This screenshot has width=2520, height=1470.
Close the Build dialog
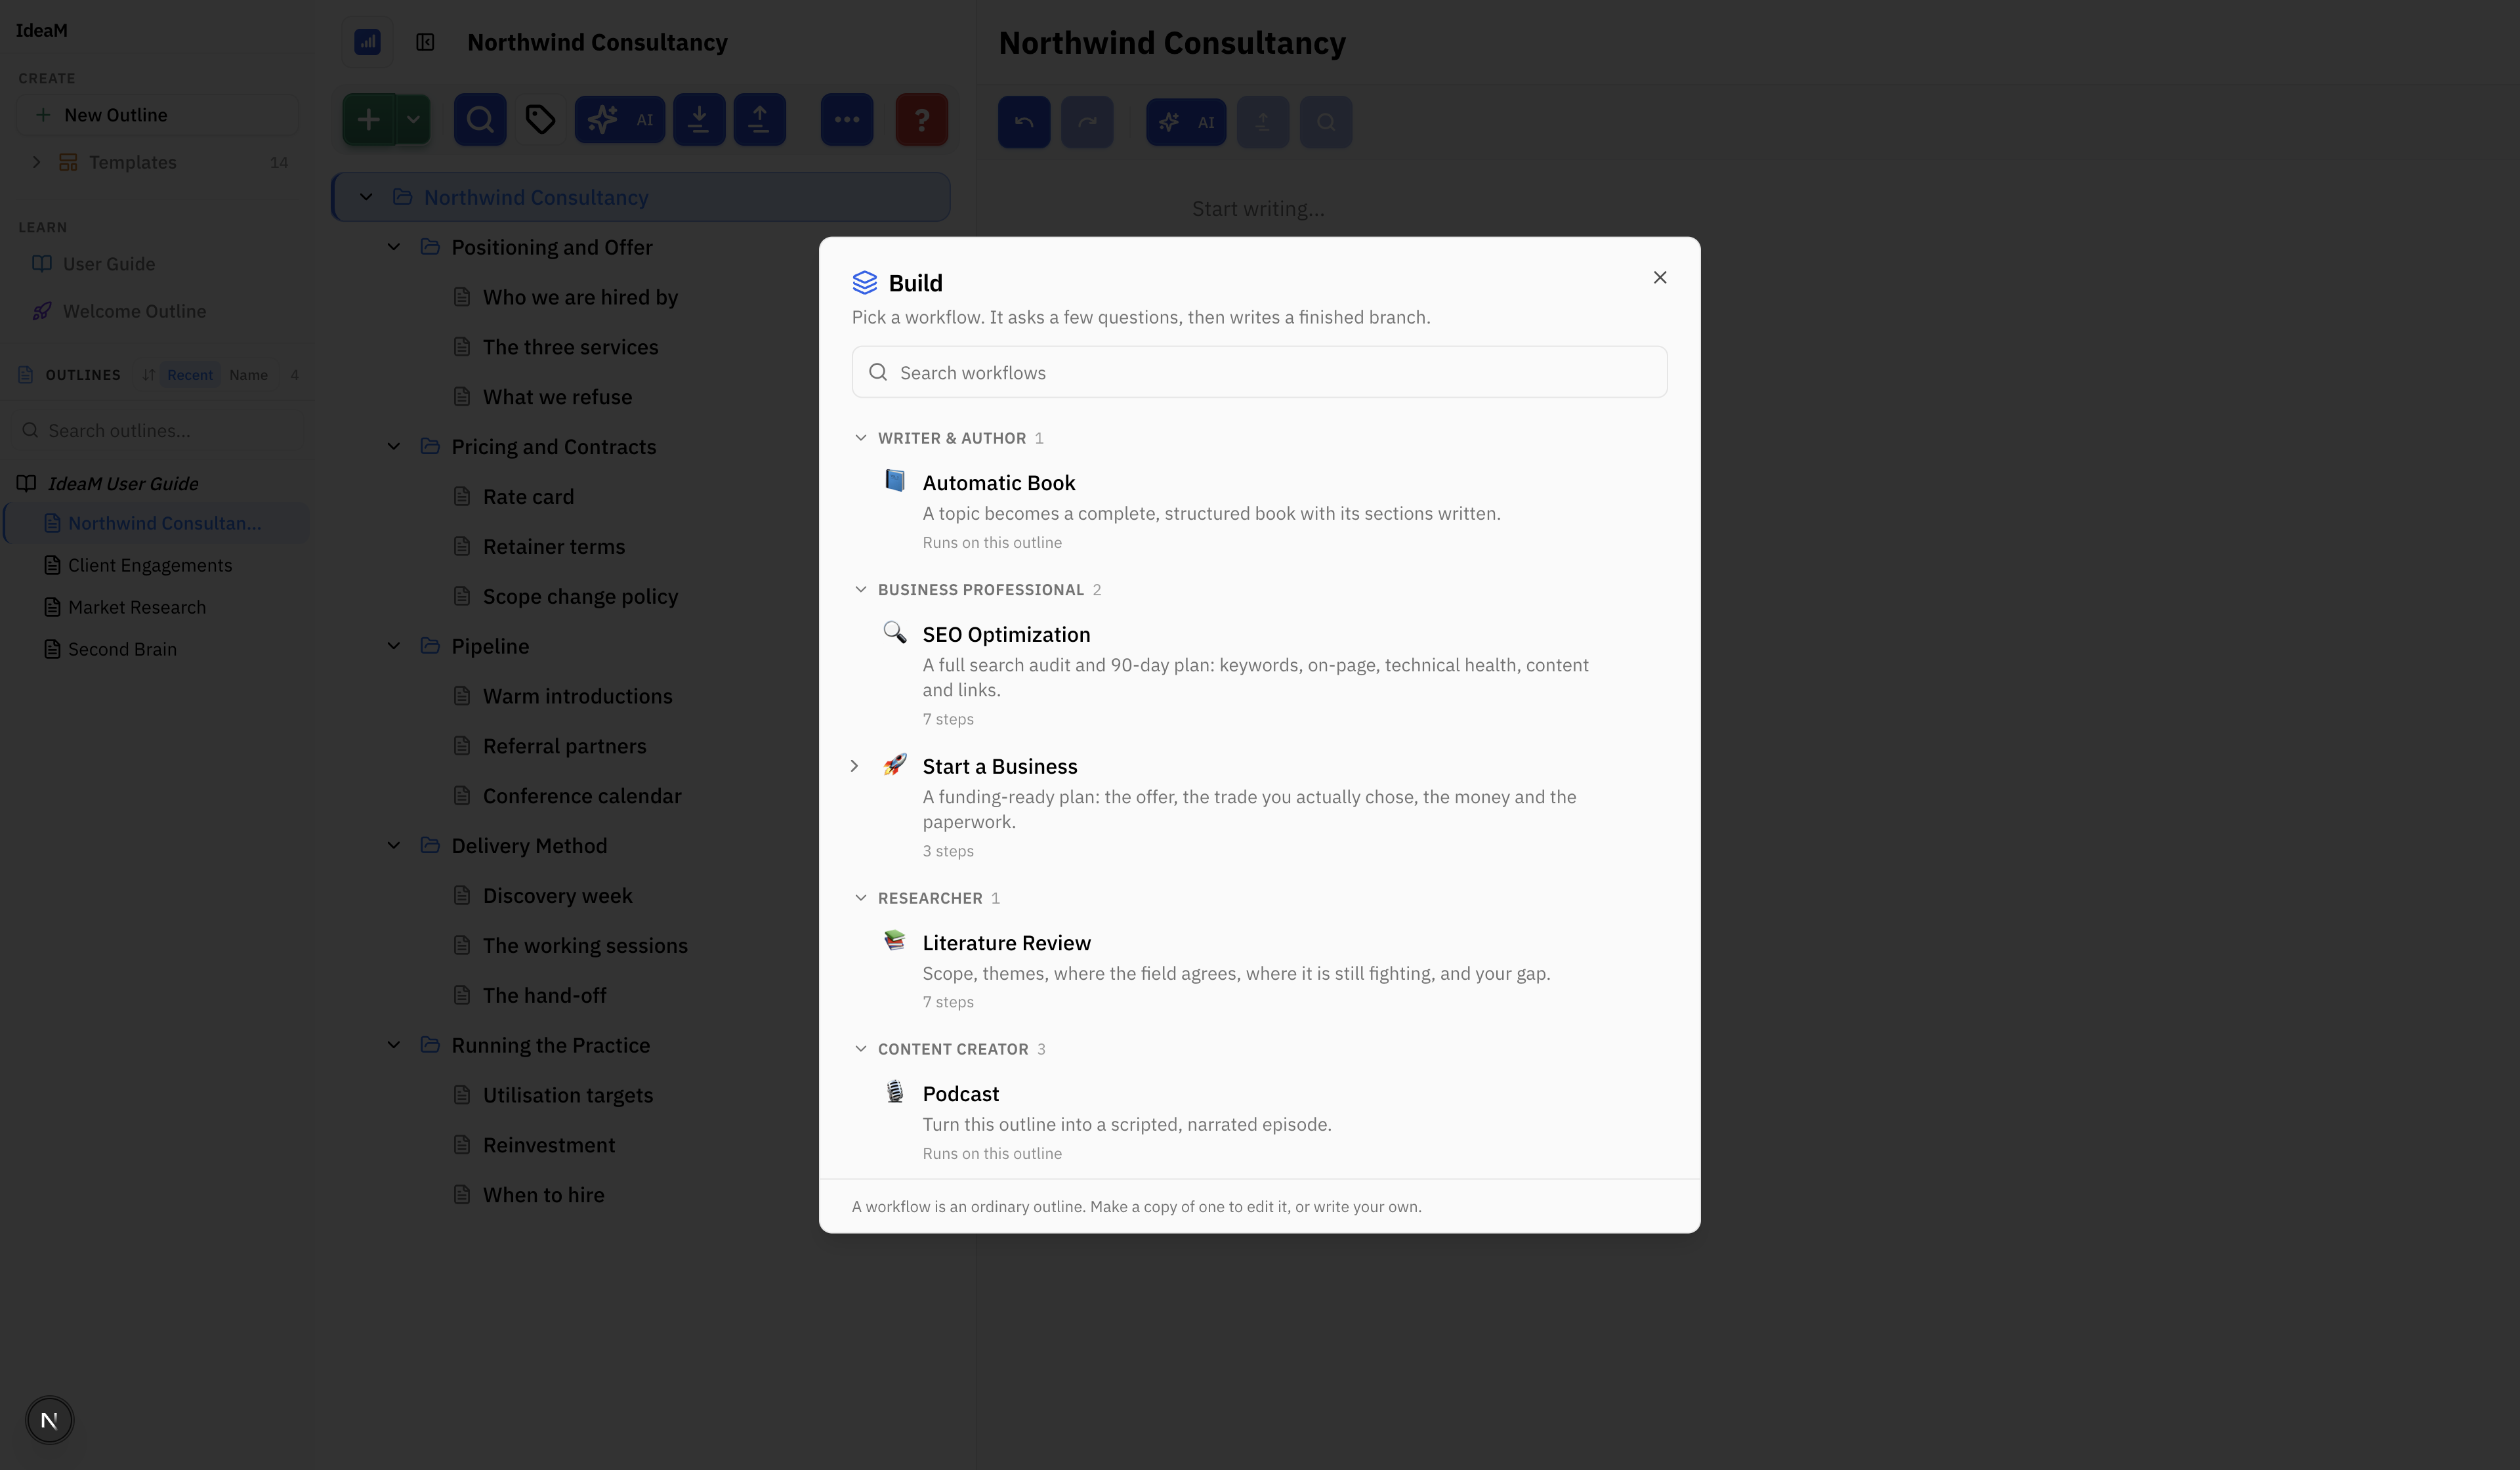[1660, 277]
